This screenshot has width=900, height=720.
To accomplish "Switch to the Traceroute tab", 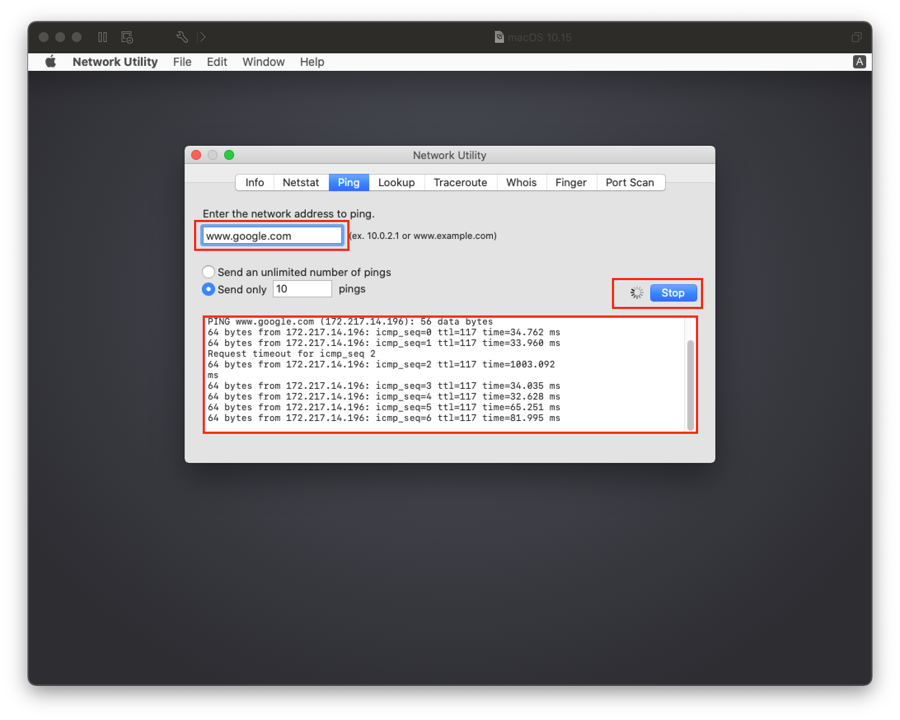I will (460, 182).
